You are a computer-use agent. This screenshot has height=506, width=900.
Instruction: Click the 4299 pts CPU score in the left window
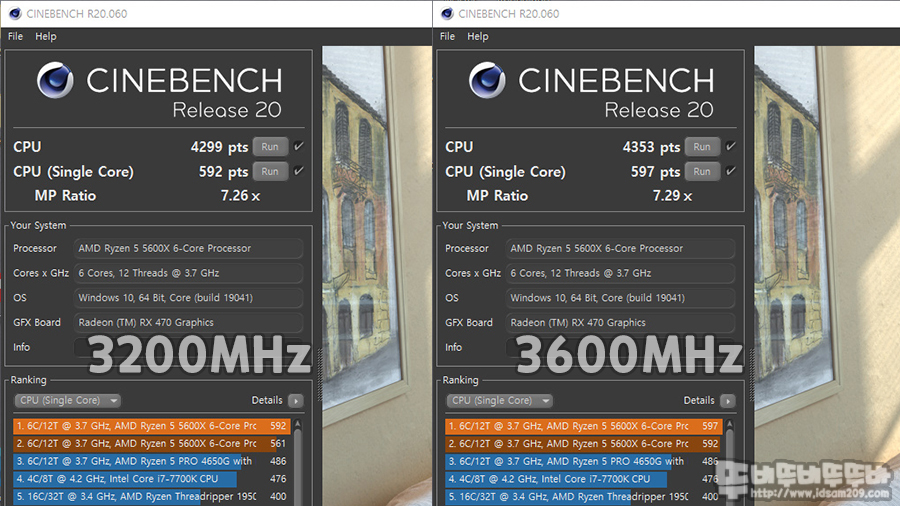pos(219,147)
